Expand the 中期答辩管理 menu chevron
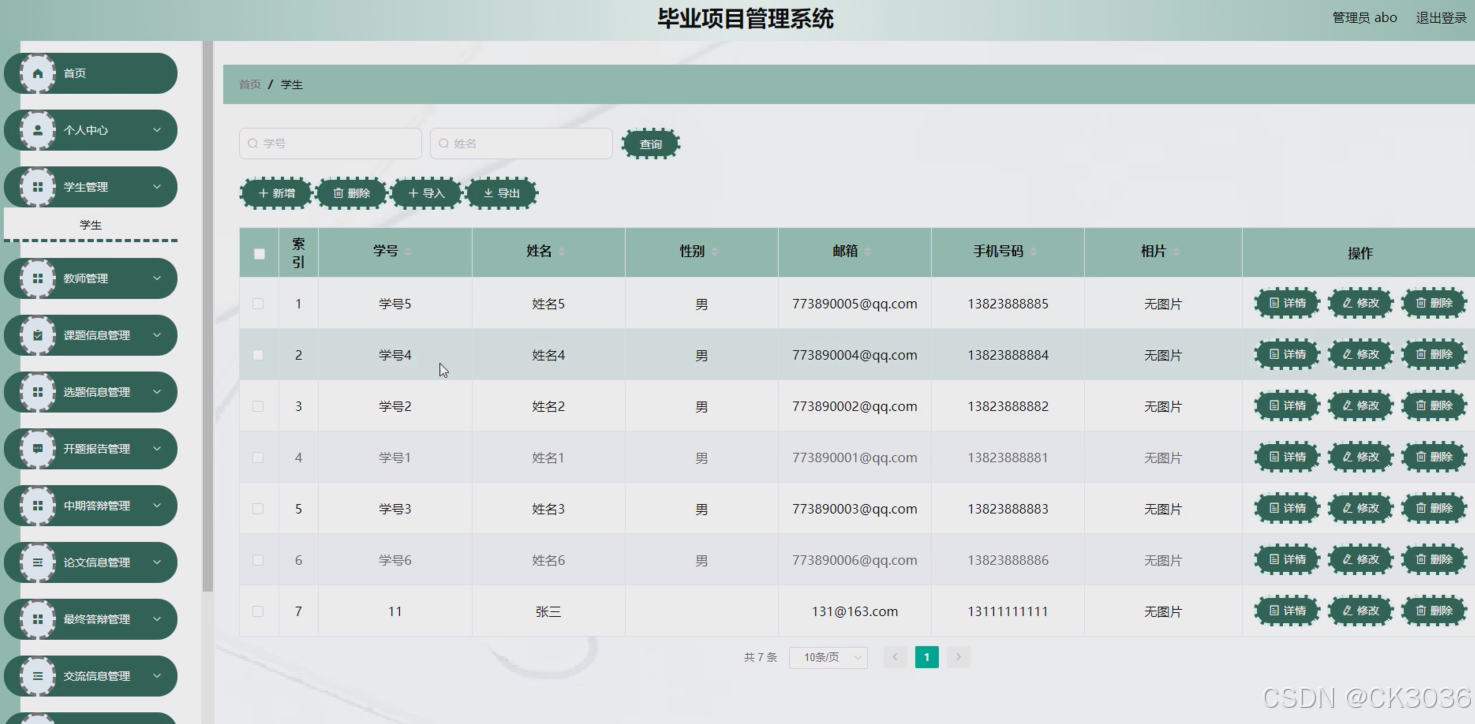This screenshot has width=1475, height=724. pyautogui.click(x=157, y=505)
